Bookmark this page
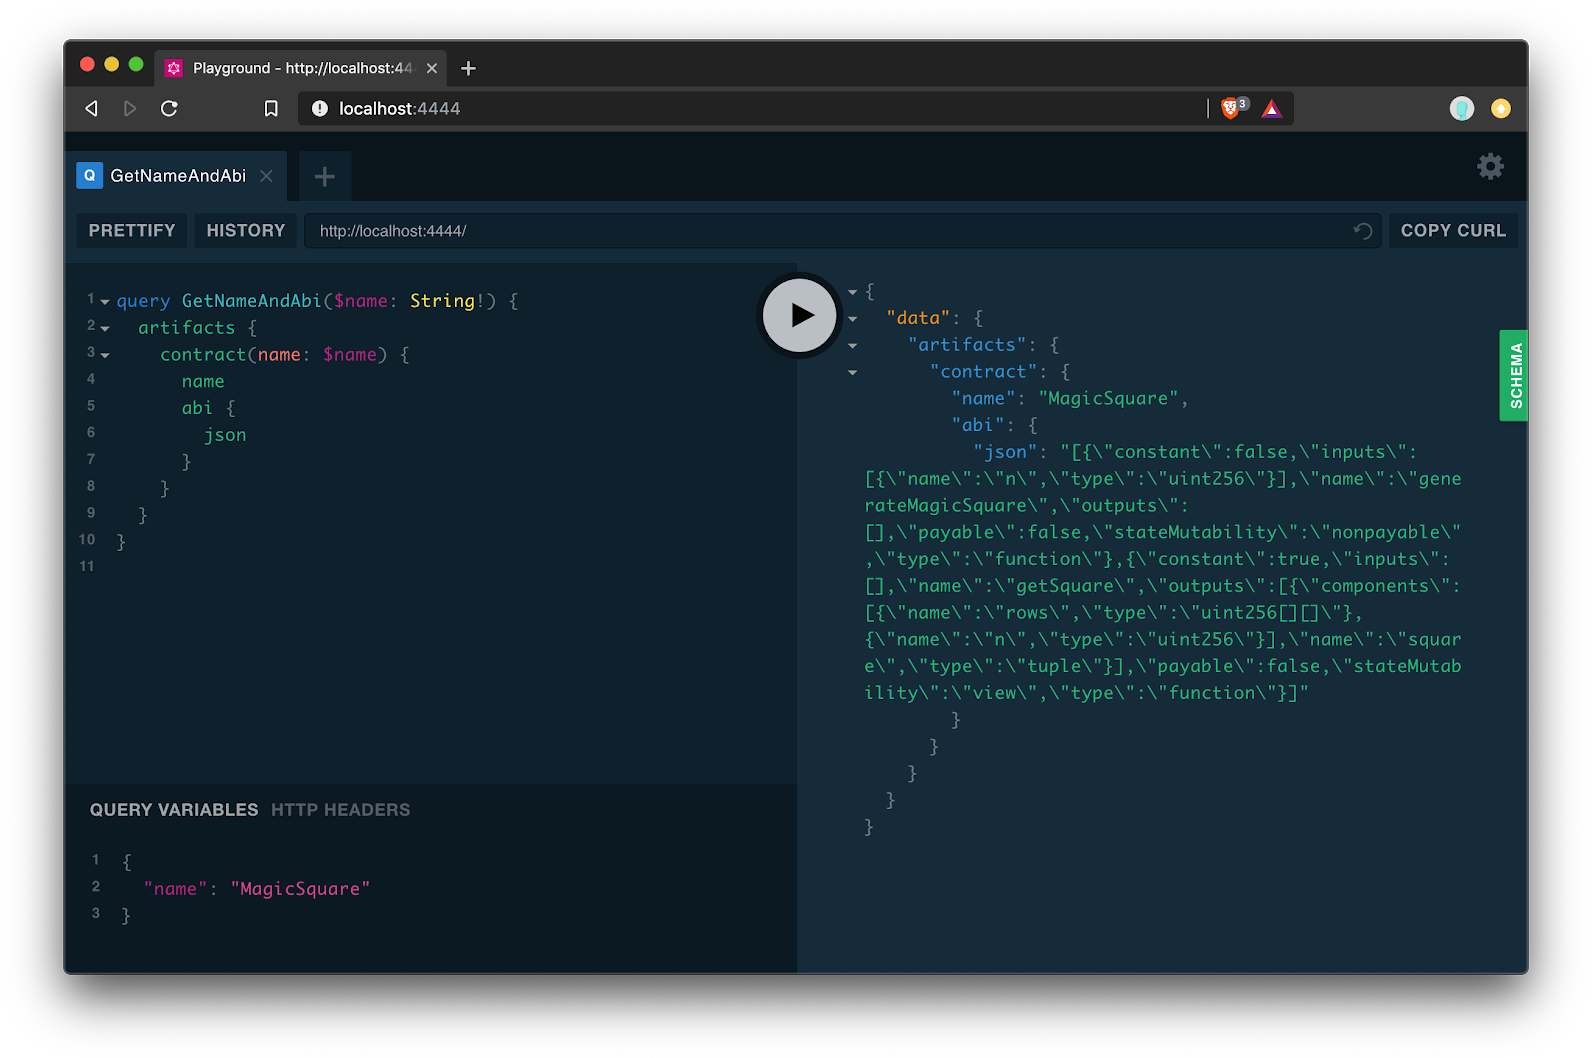Viewport: 1592px width, 1058px height. 271,108
